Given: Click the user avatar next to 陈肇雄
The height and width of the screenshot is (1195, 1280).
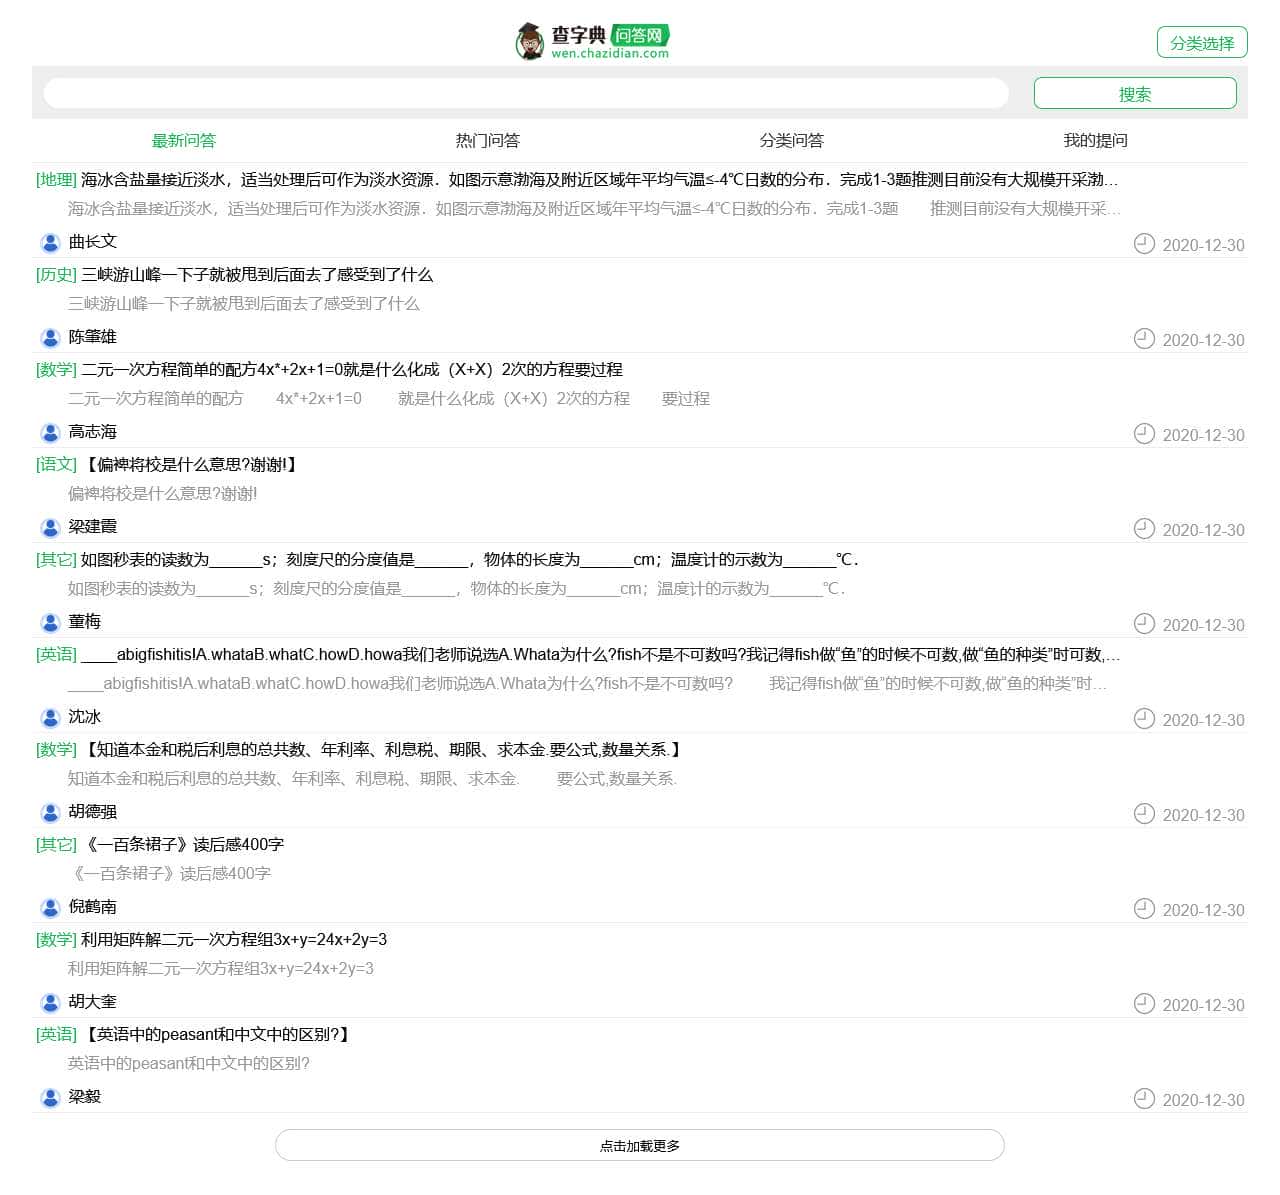Looking at the screenshot, I should click(x=50, y=337).
